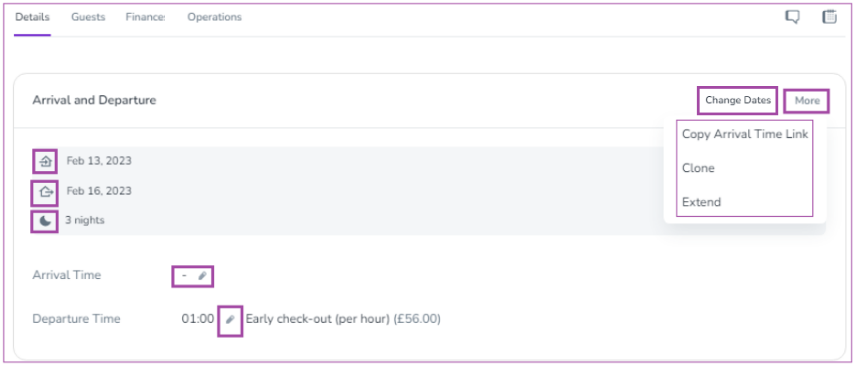
Task: Open the notes clipboard icon
Action: 830,17
